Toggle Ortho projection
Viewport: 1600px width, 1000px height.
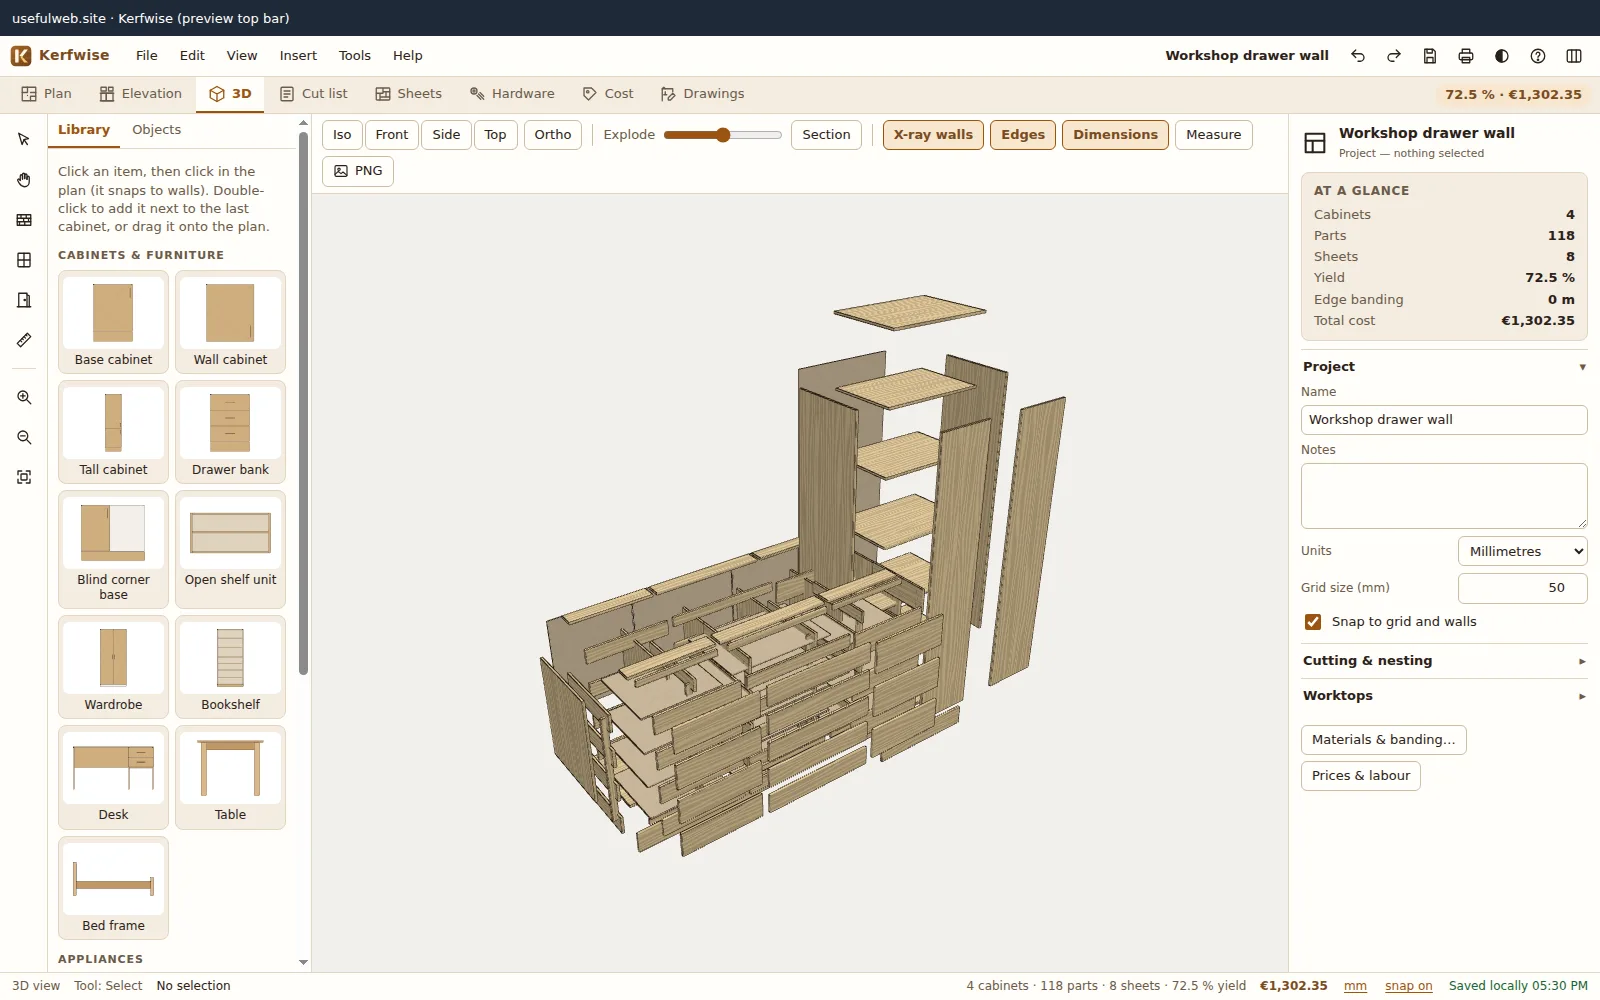point(553,135)
